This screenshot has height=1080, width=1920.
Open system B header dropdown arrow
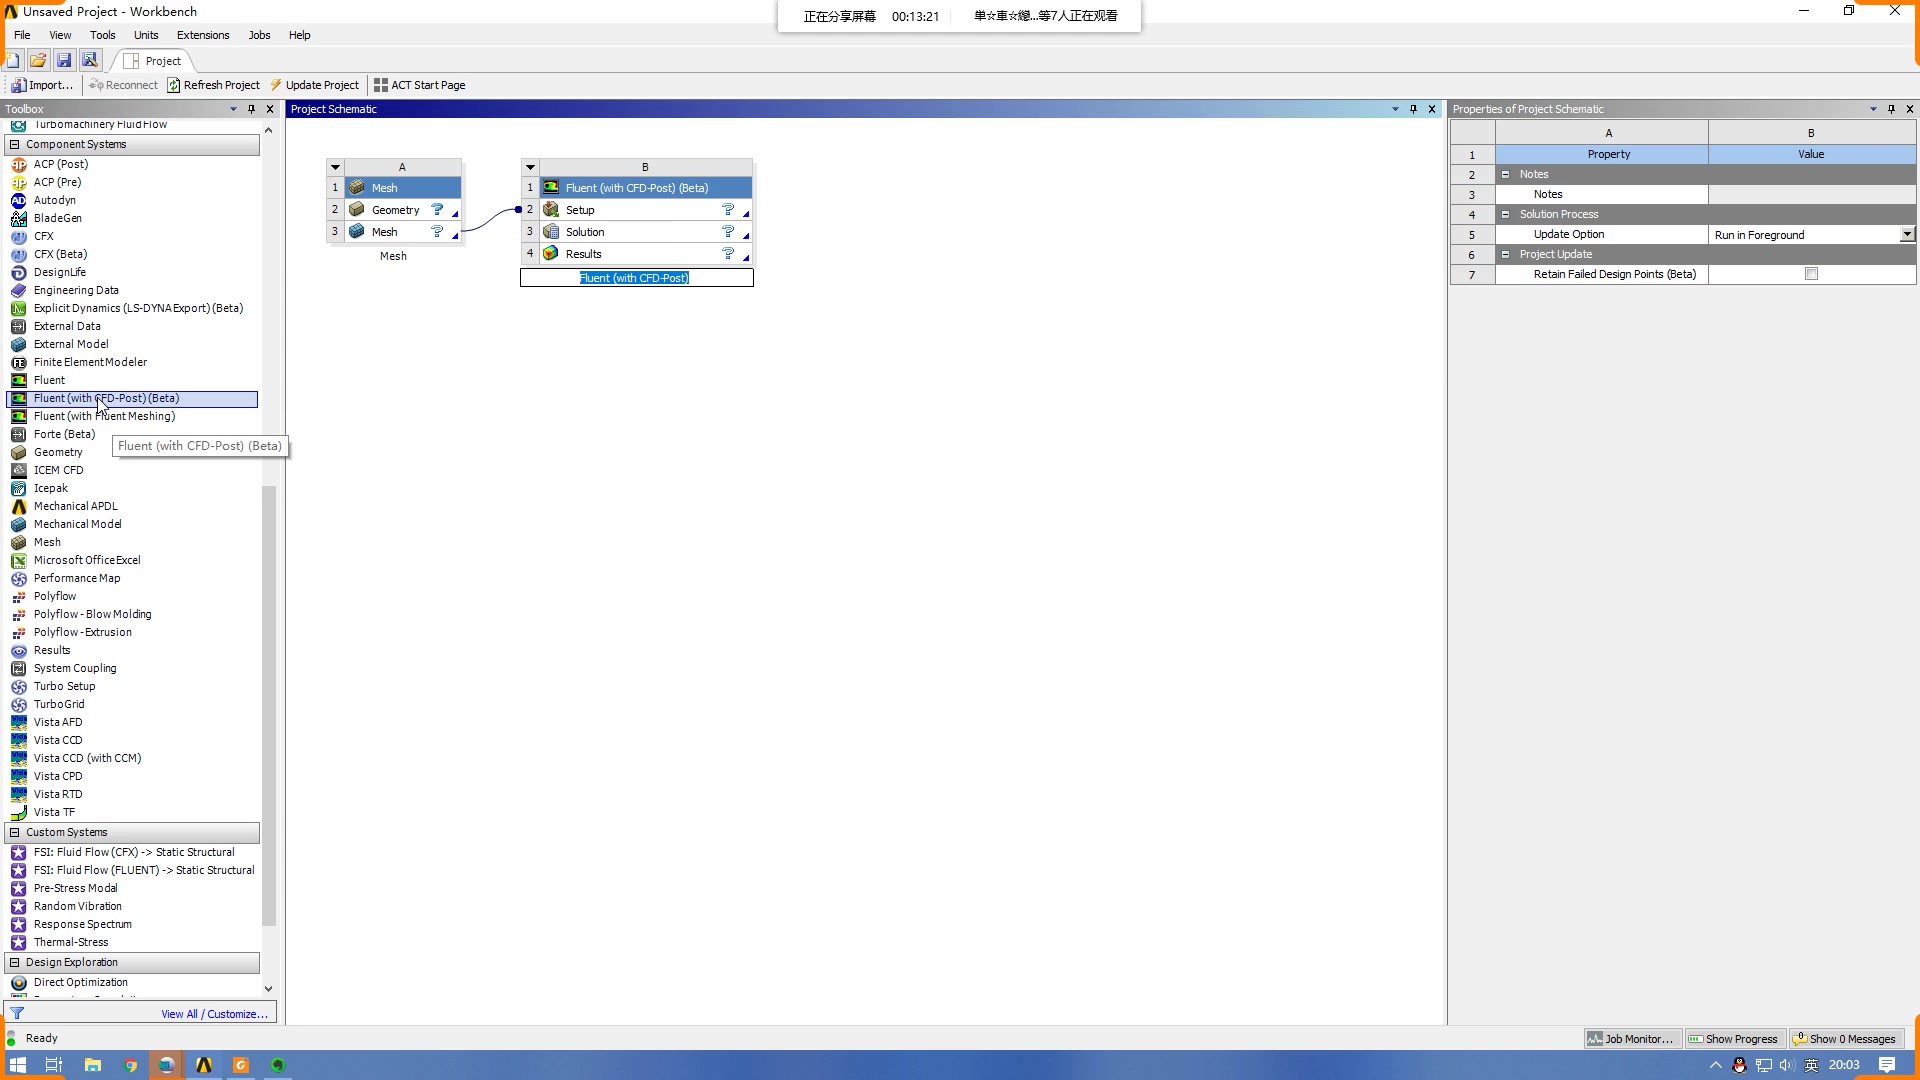coord(530,167)
